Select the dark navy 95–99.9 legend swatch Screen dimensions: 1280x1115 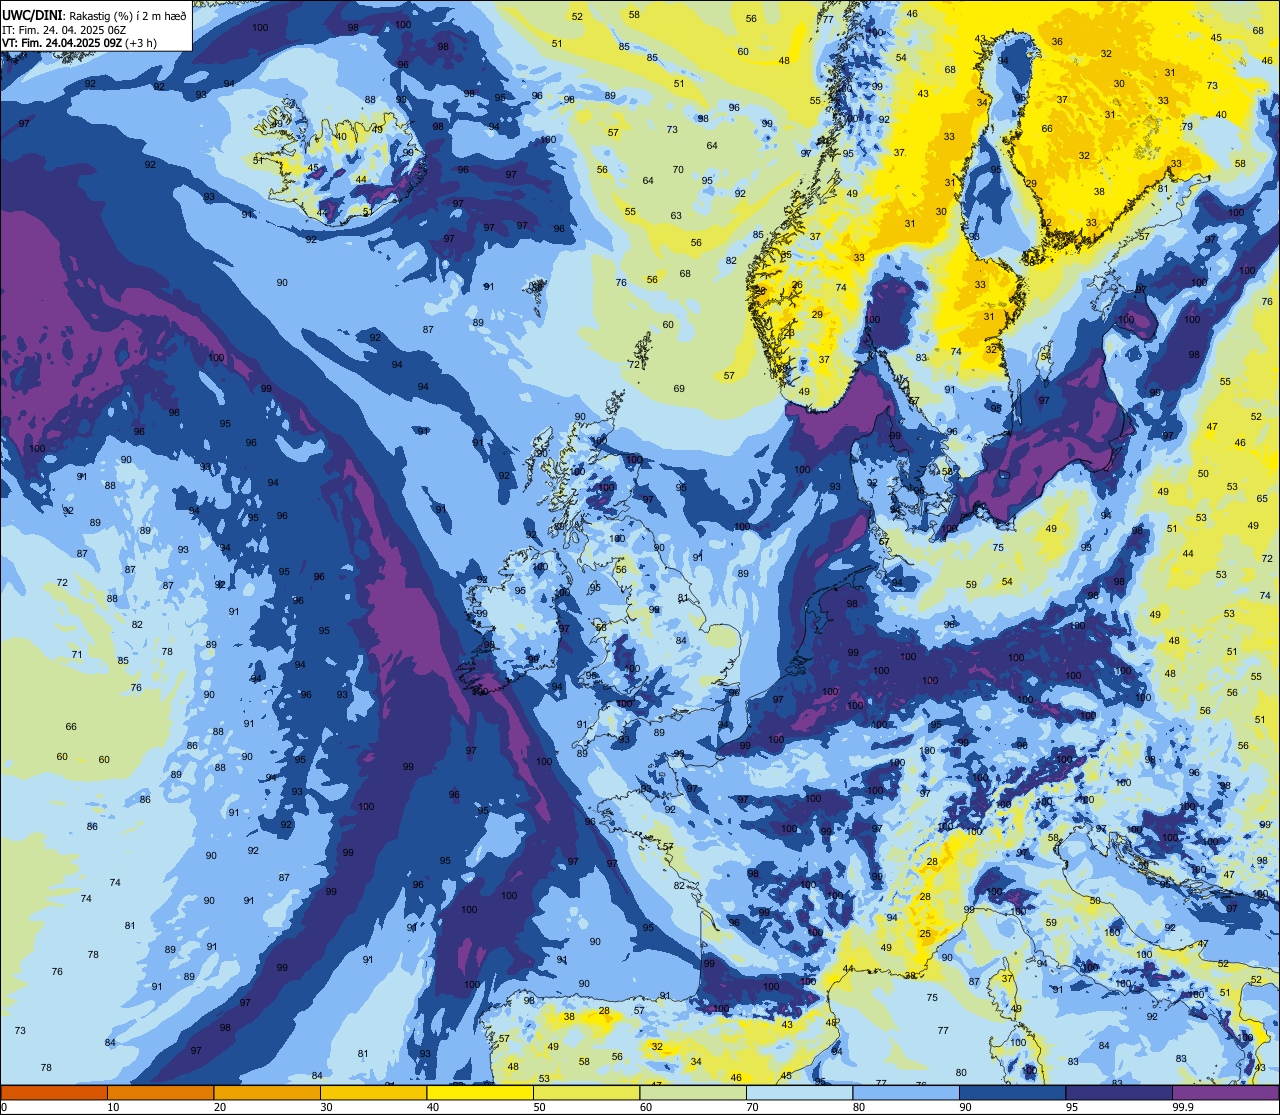tap(1119, 1092)
